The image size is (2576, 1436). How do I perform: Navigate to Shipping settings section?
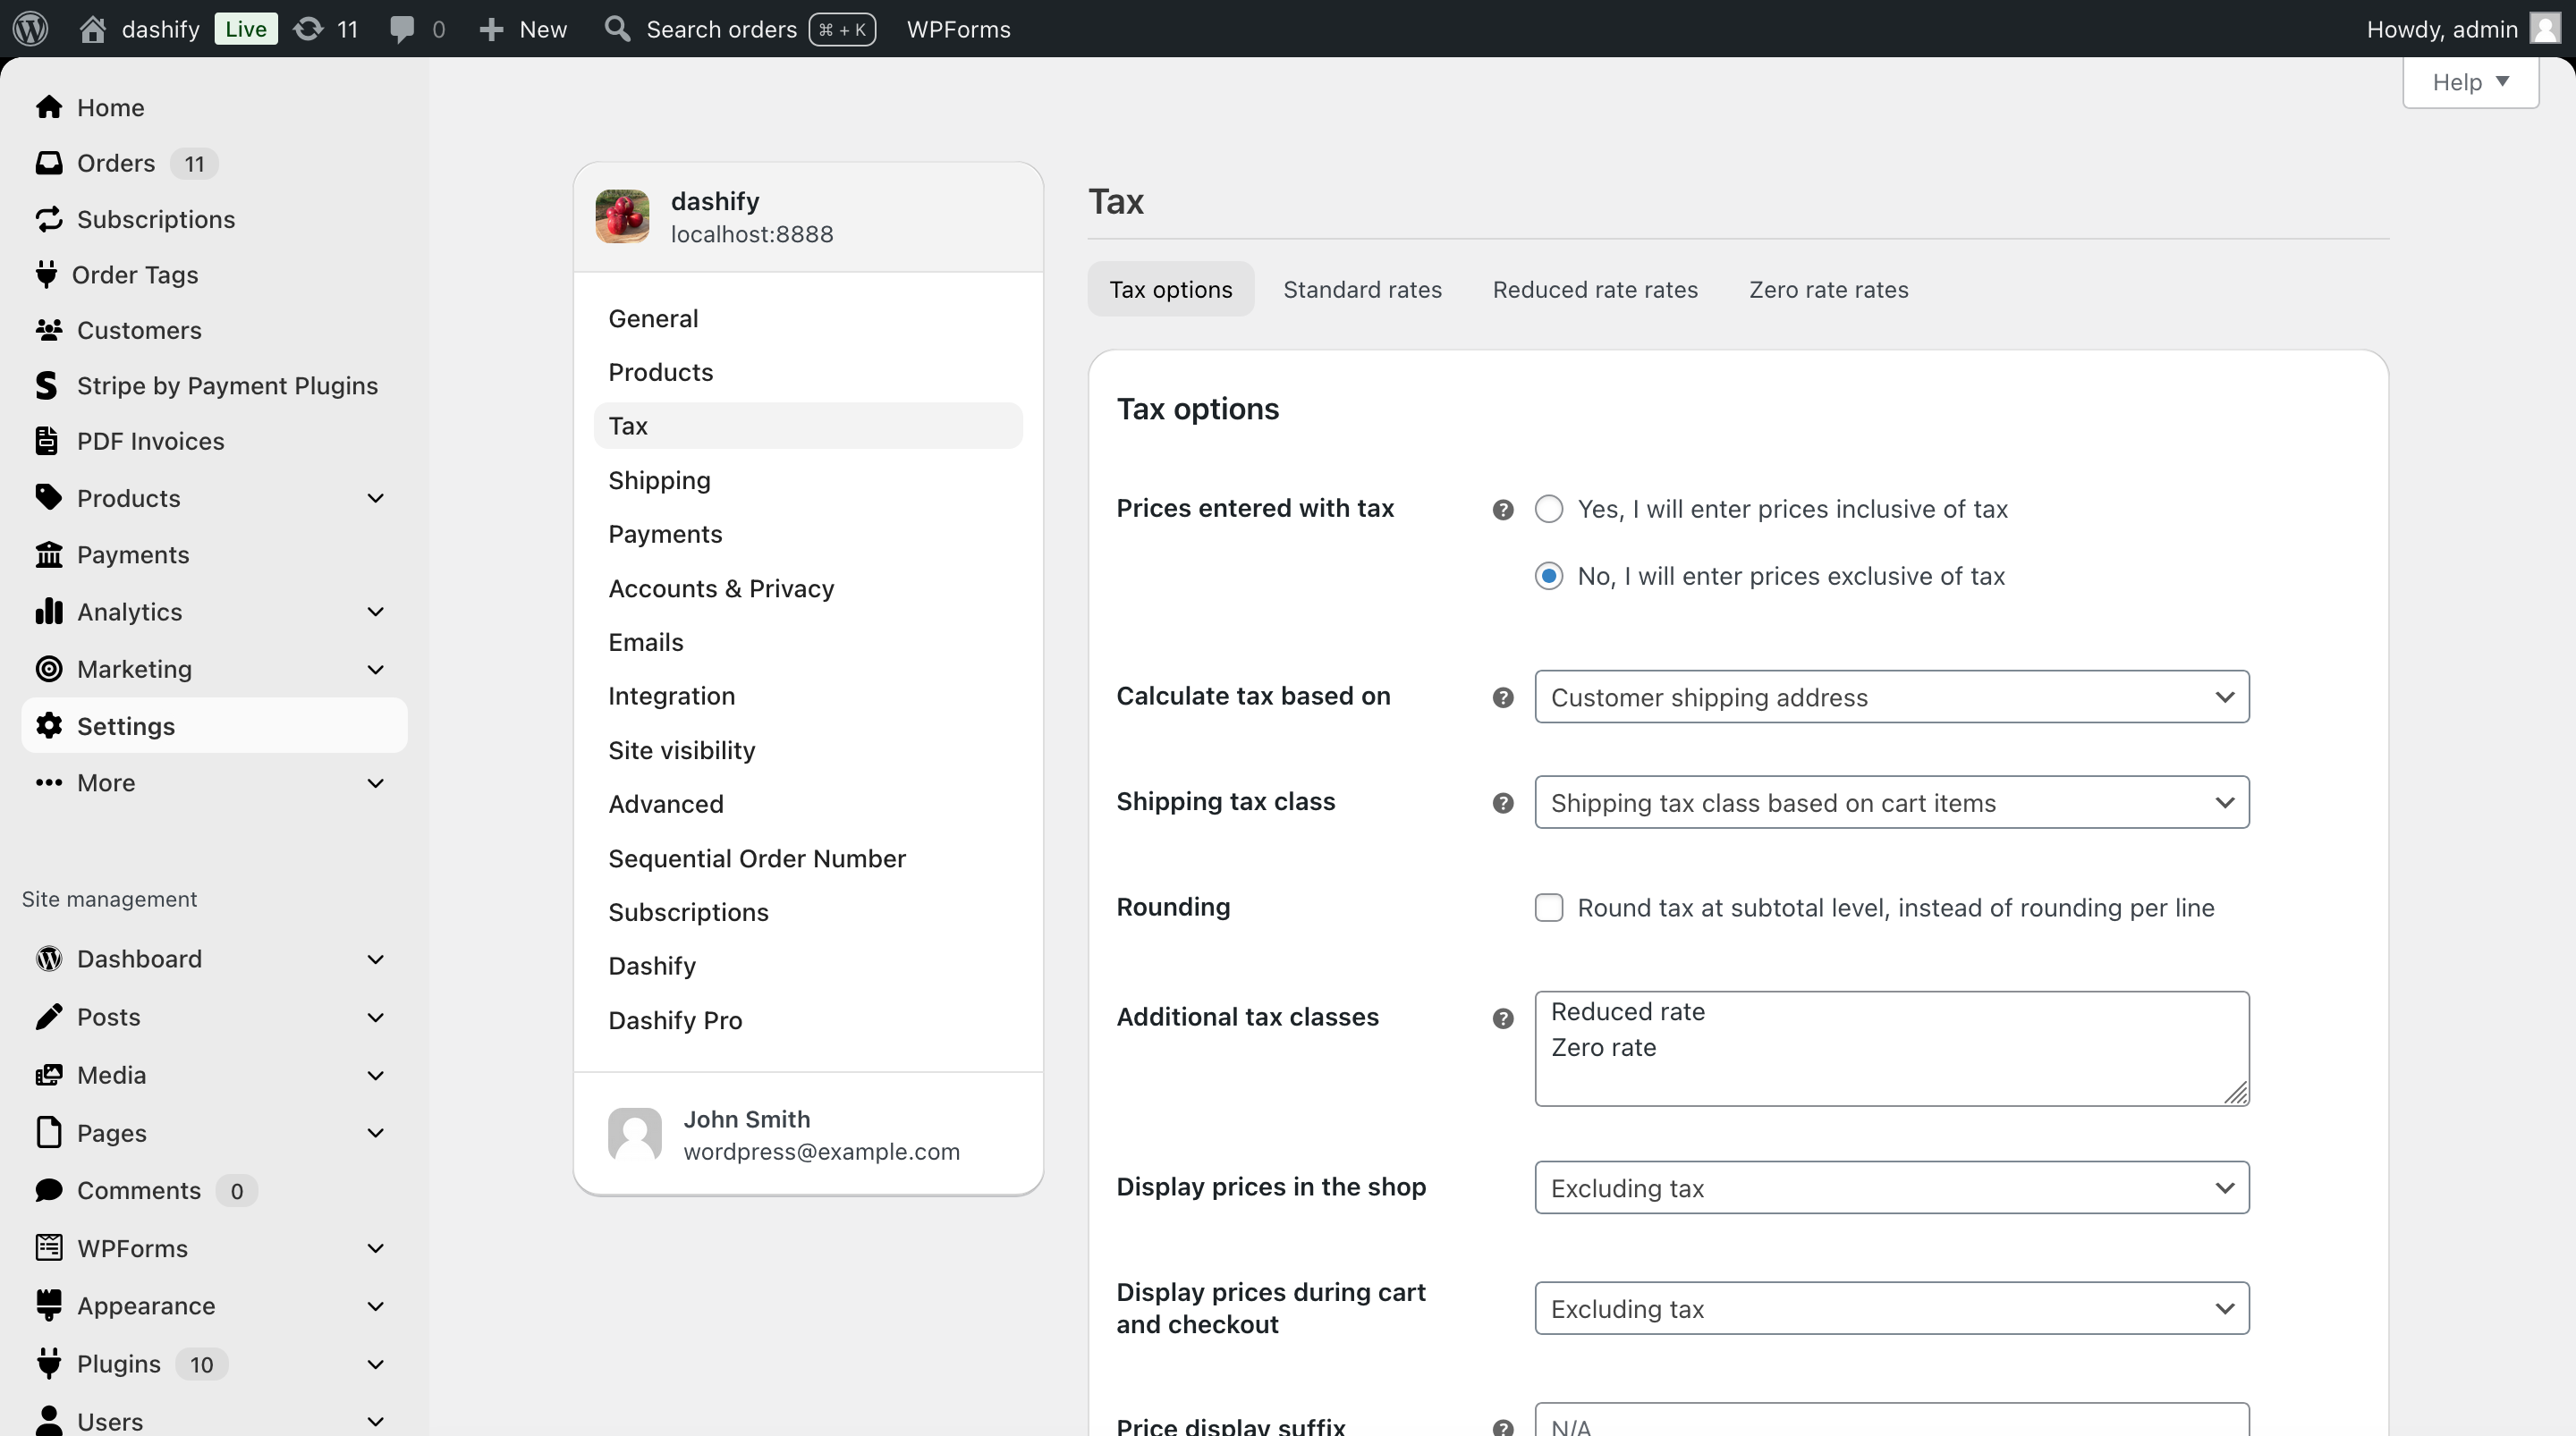coord(659,479)
